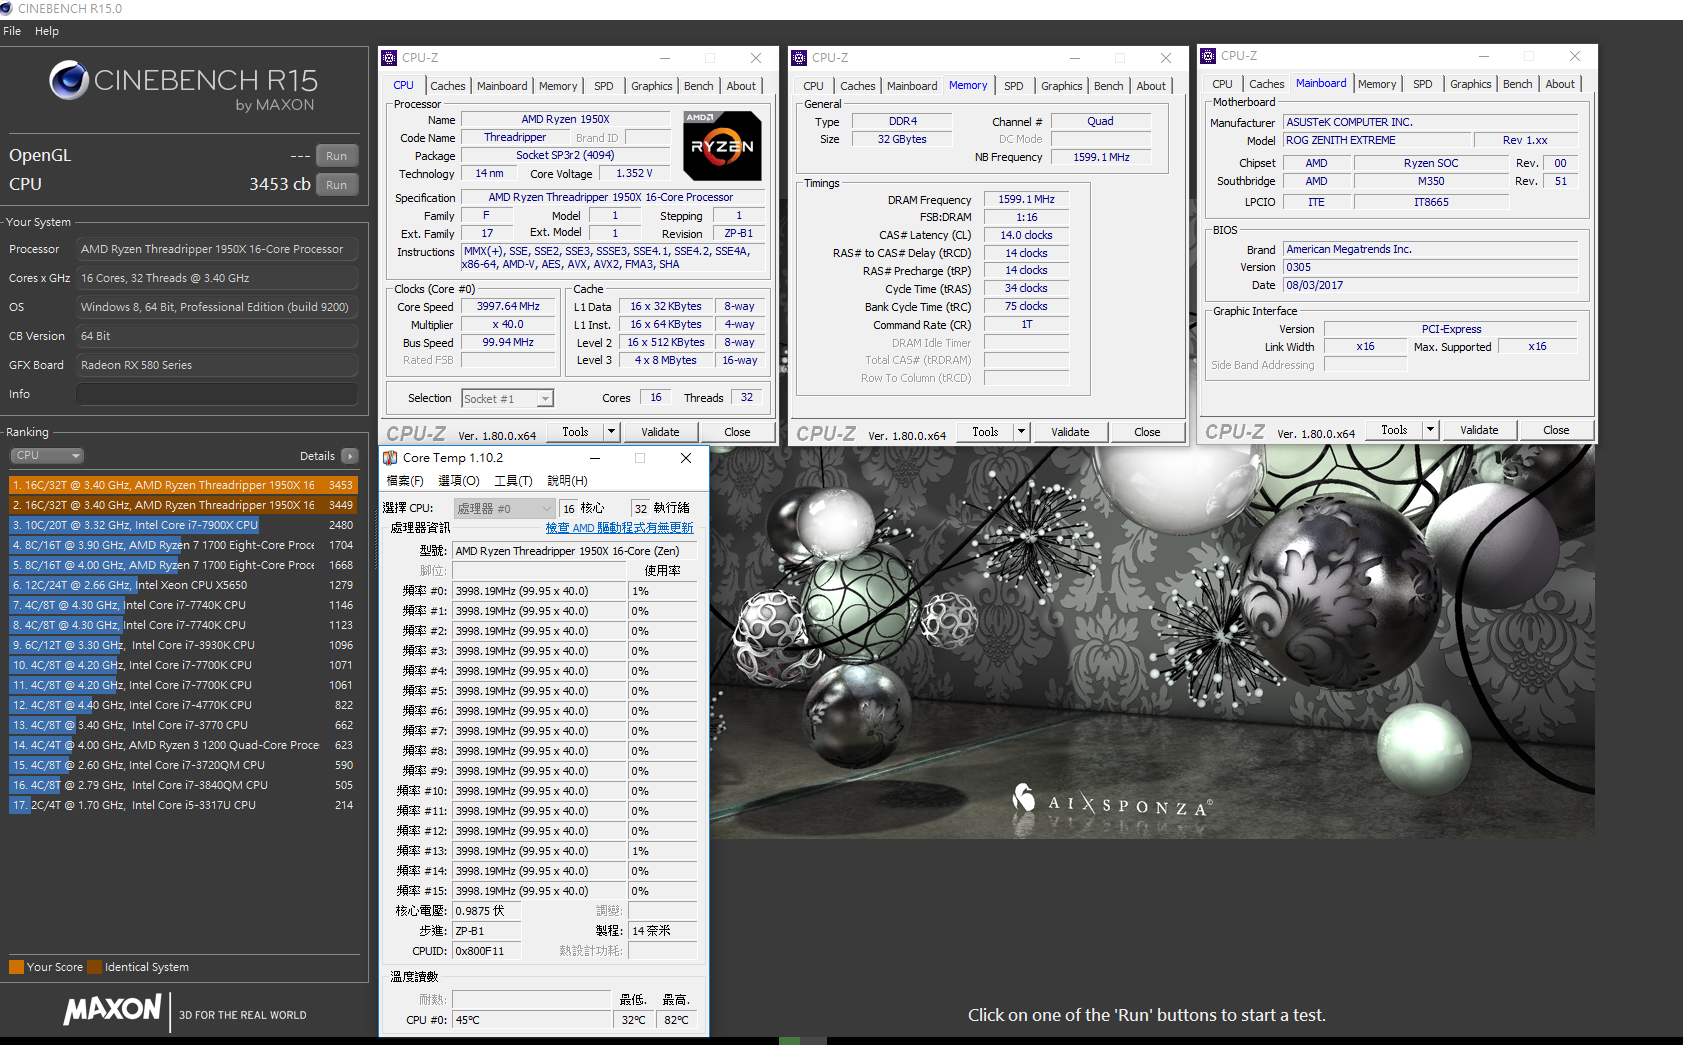Click Validate in the Memory CPU-Z window
Screen dimensions: 1683x1045
pos(1070,432)
